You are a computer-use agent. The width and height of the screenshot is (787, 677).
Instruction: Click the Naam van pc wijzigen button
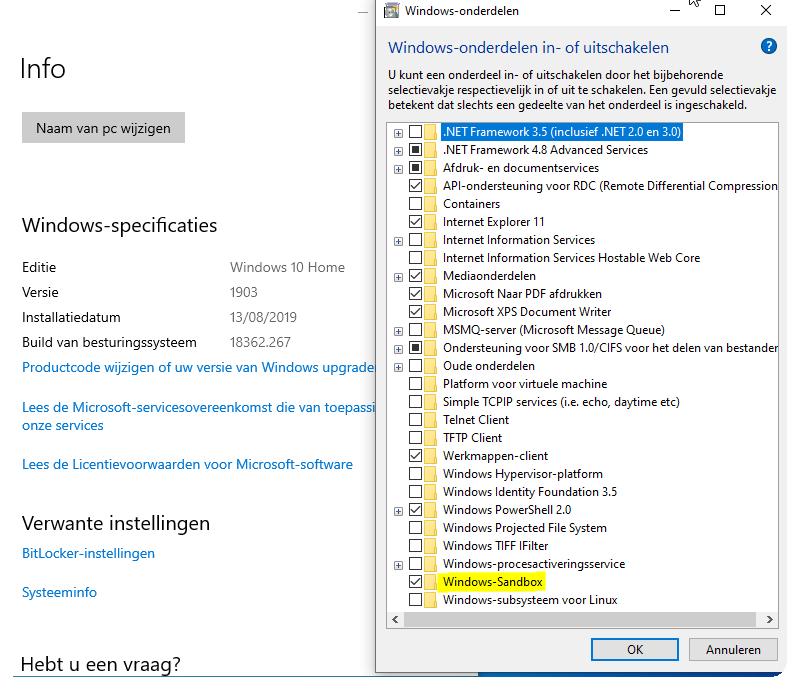coord(103,128)
